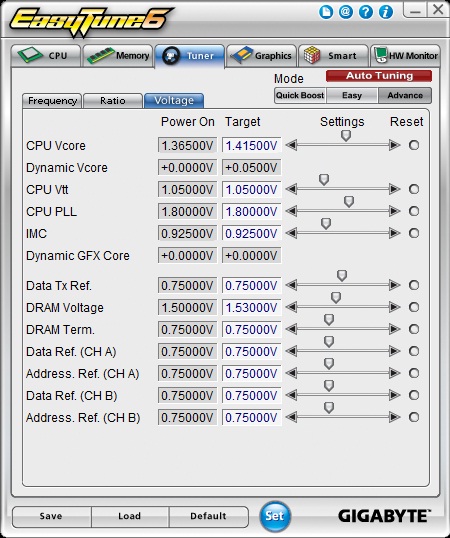
Task: Reset IMC radio button
Action: (414, 233)
